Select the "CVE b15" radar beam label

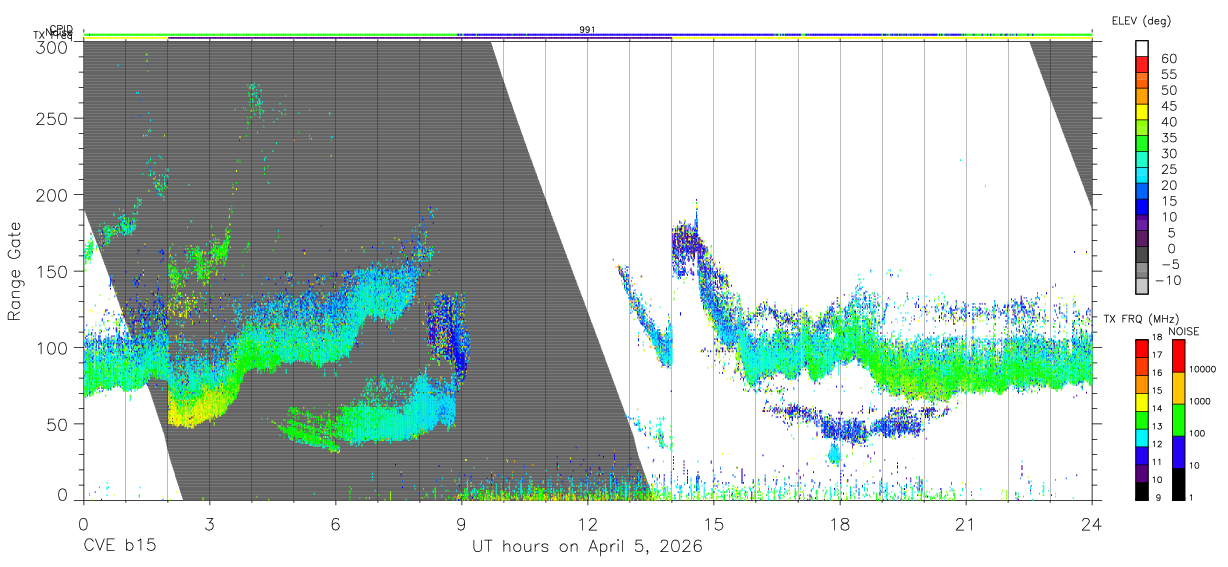tap(119, 547)
